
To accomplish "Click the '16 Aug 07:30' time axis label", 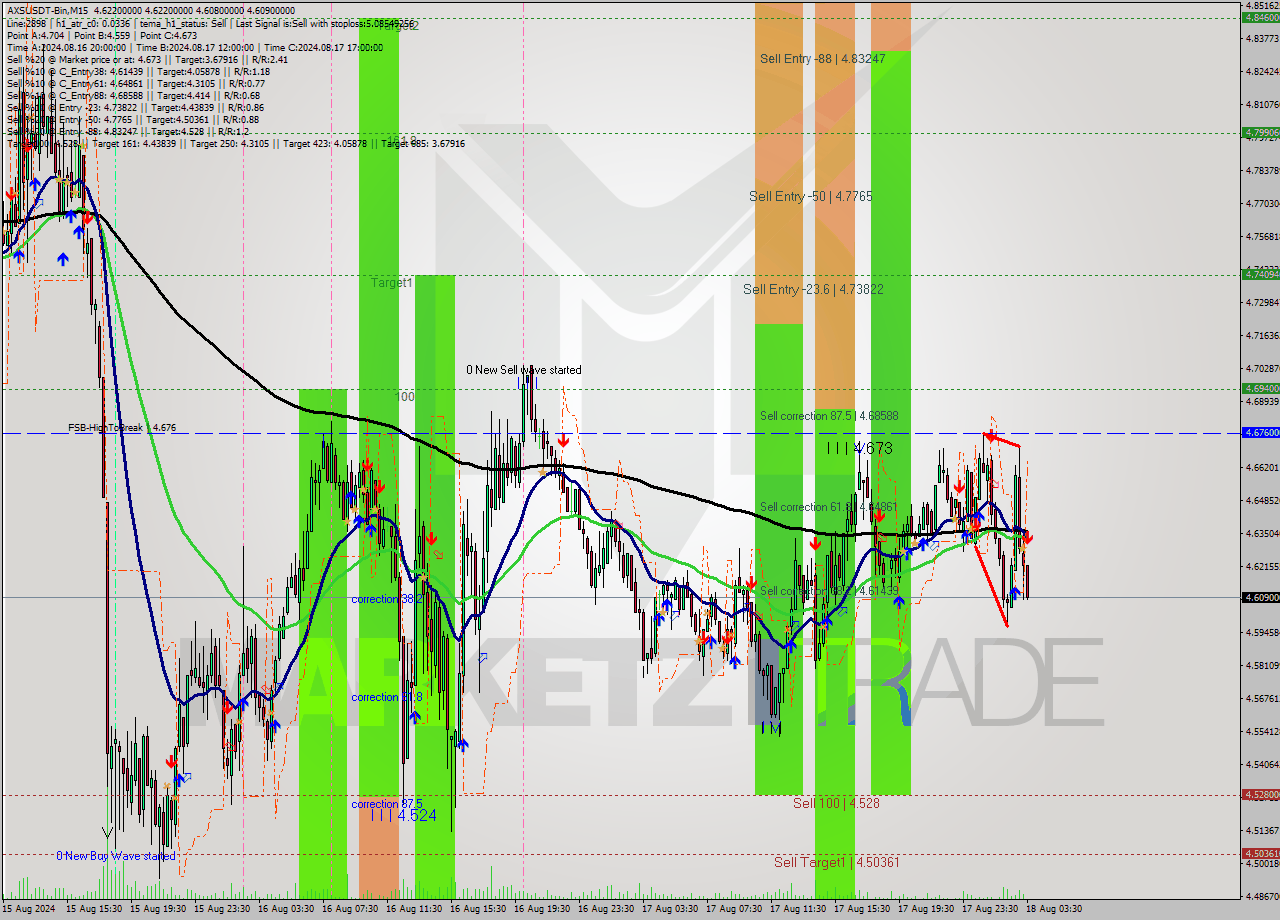I will pyautogui.click(x=350, y=909).
